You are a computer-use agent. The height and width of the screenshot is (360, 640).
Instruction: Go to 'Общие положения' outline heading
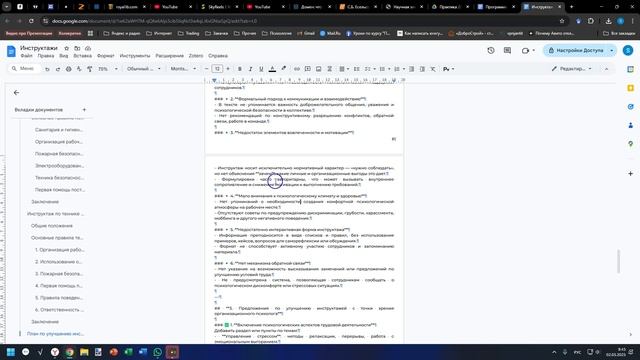tap(52, 226)
